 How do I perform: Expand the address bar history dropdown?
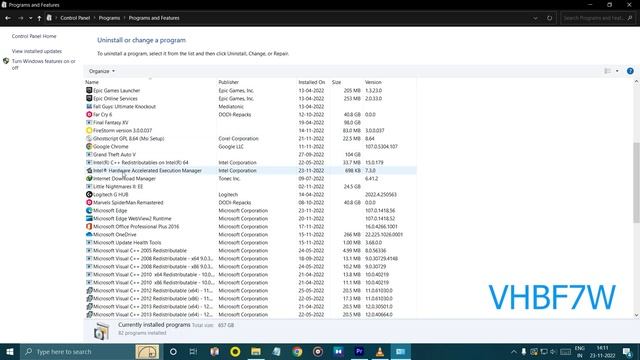(x=535, y=18)
